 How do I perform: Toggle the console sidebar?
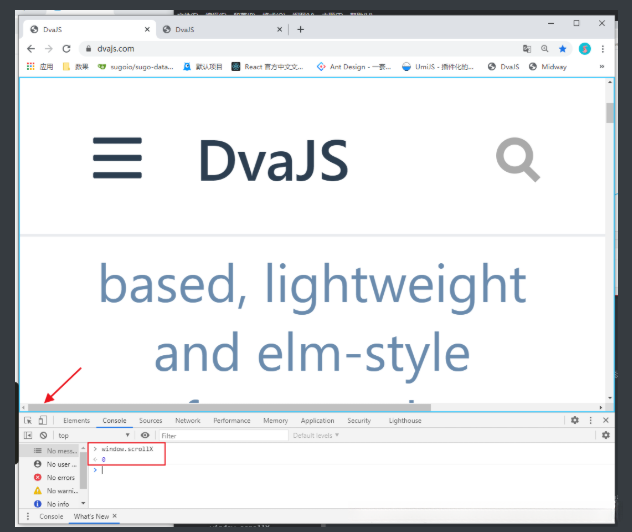pos(28,435)
